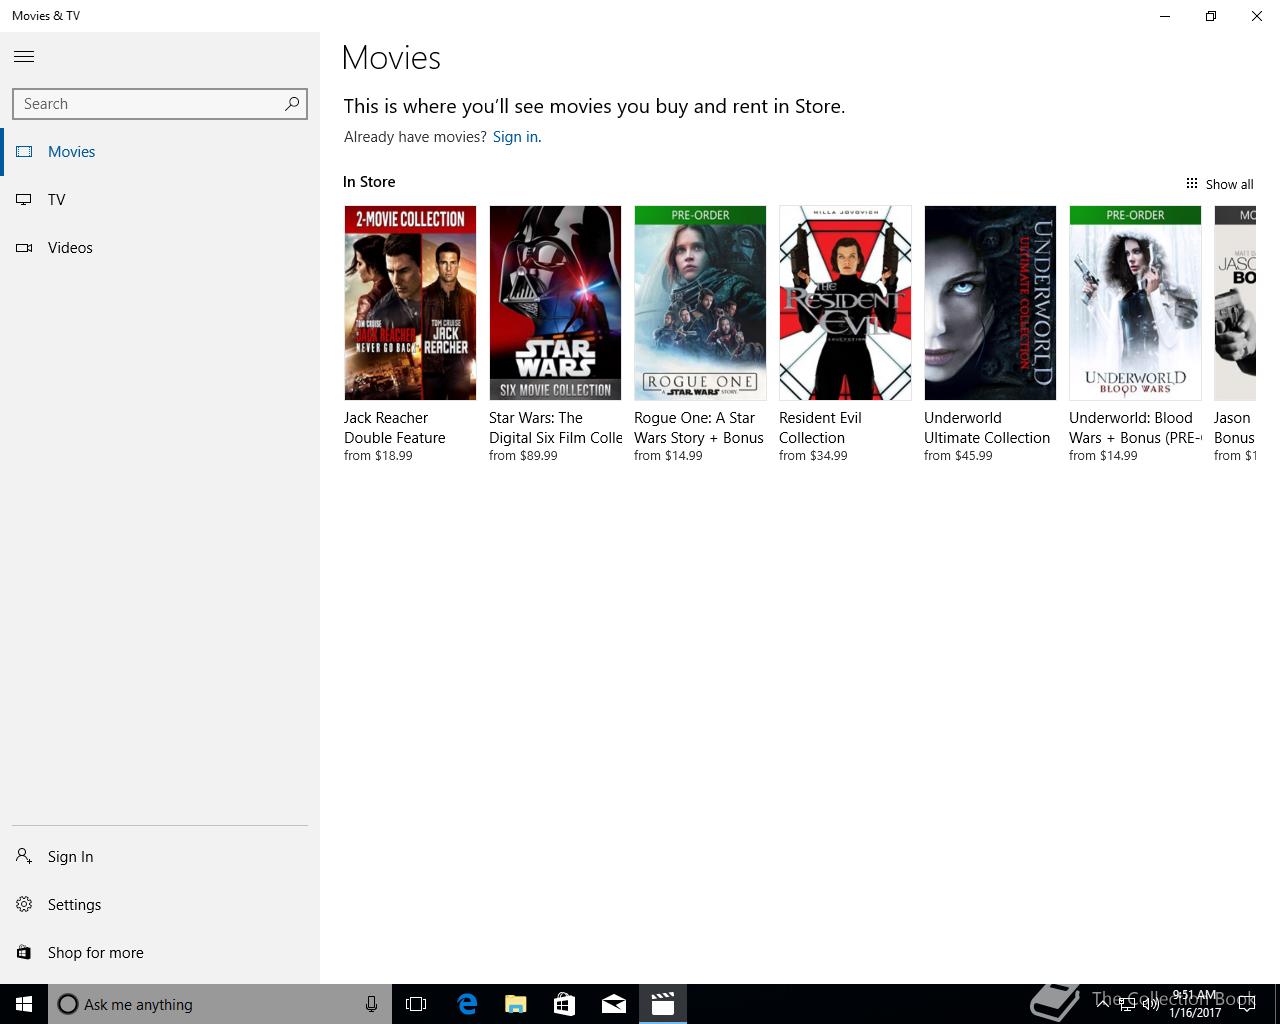The width and height of the screenshot is (1280, 1024).
Task: Click the Settings gear icon
Action: click(x=24, y=904)
